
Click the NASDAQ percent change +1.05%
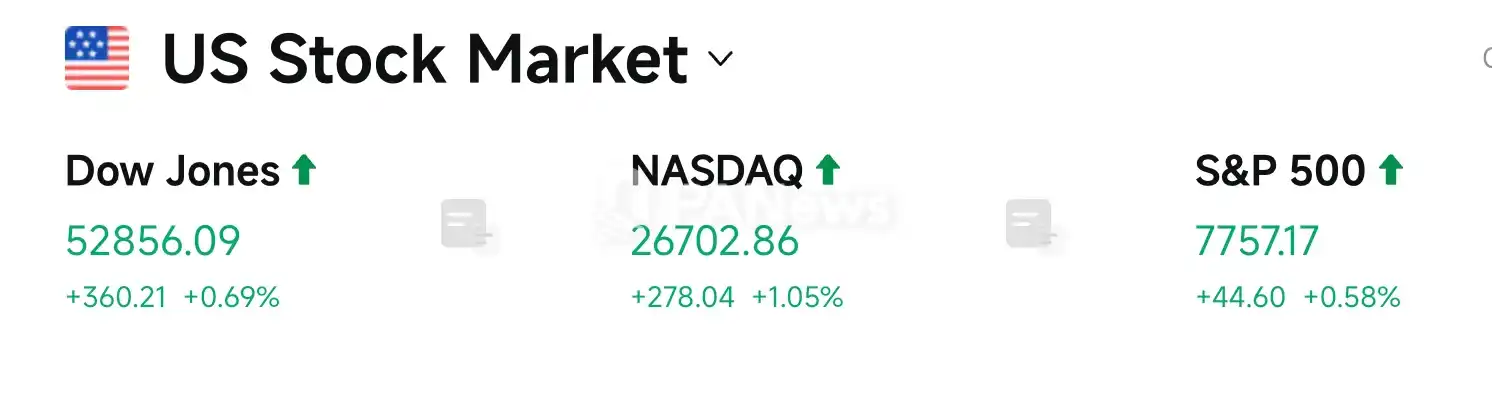(797, 297)
